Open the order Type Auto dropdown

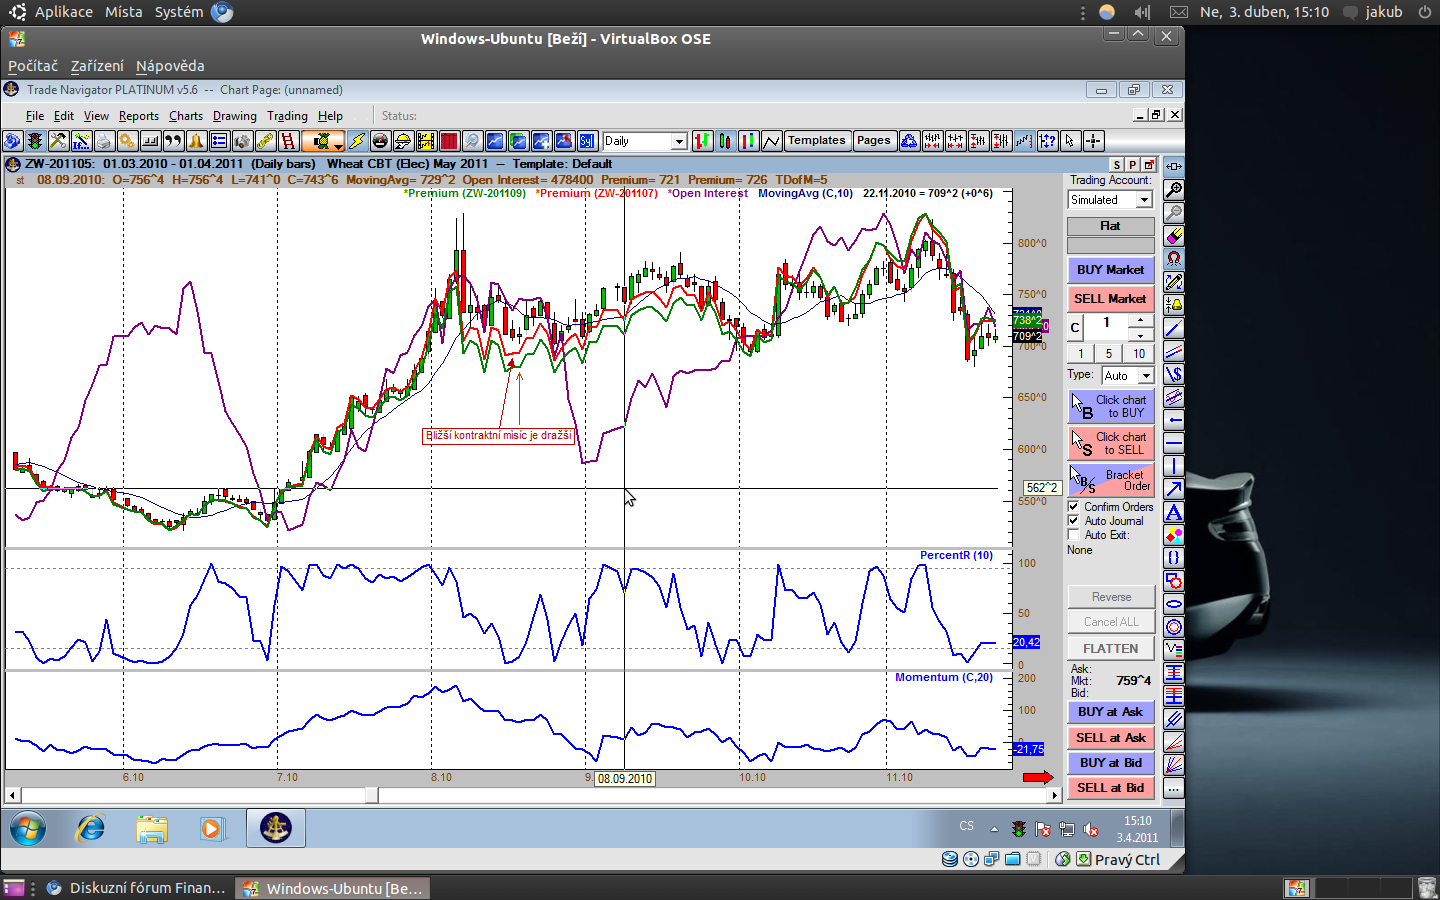tap(1146, 376)
